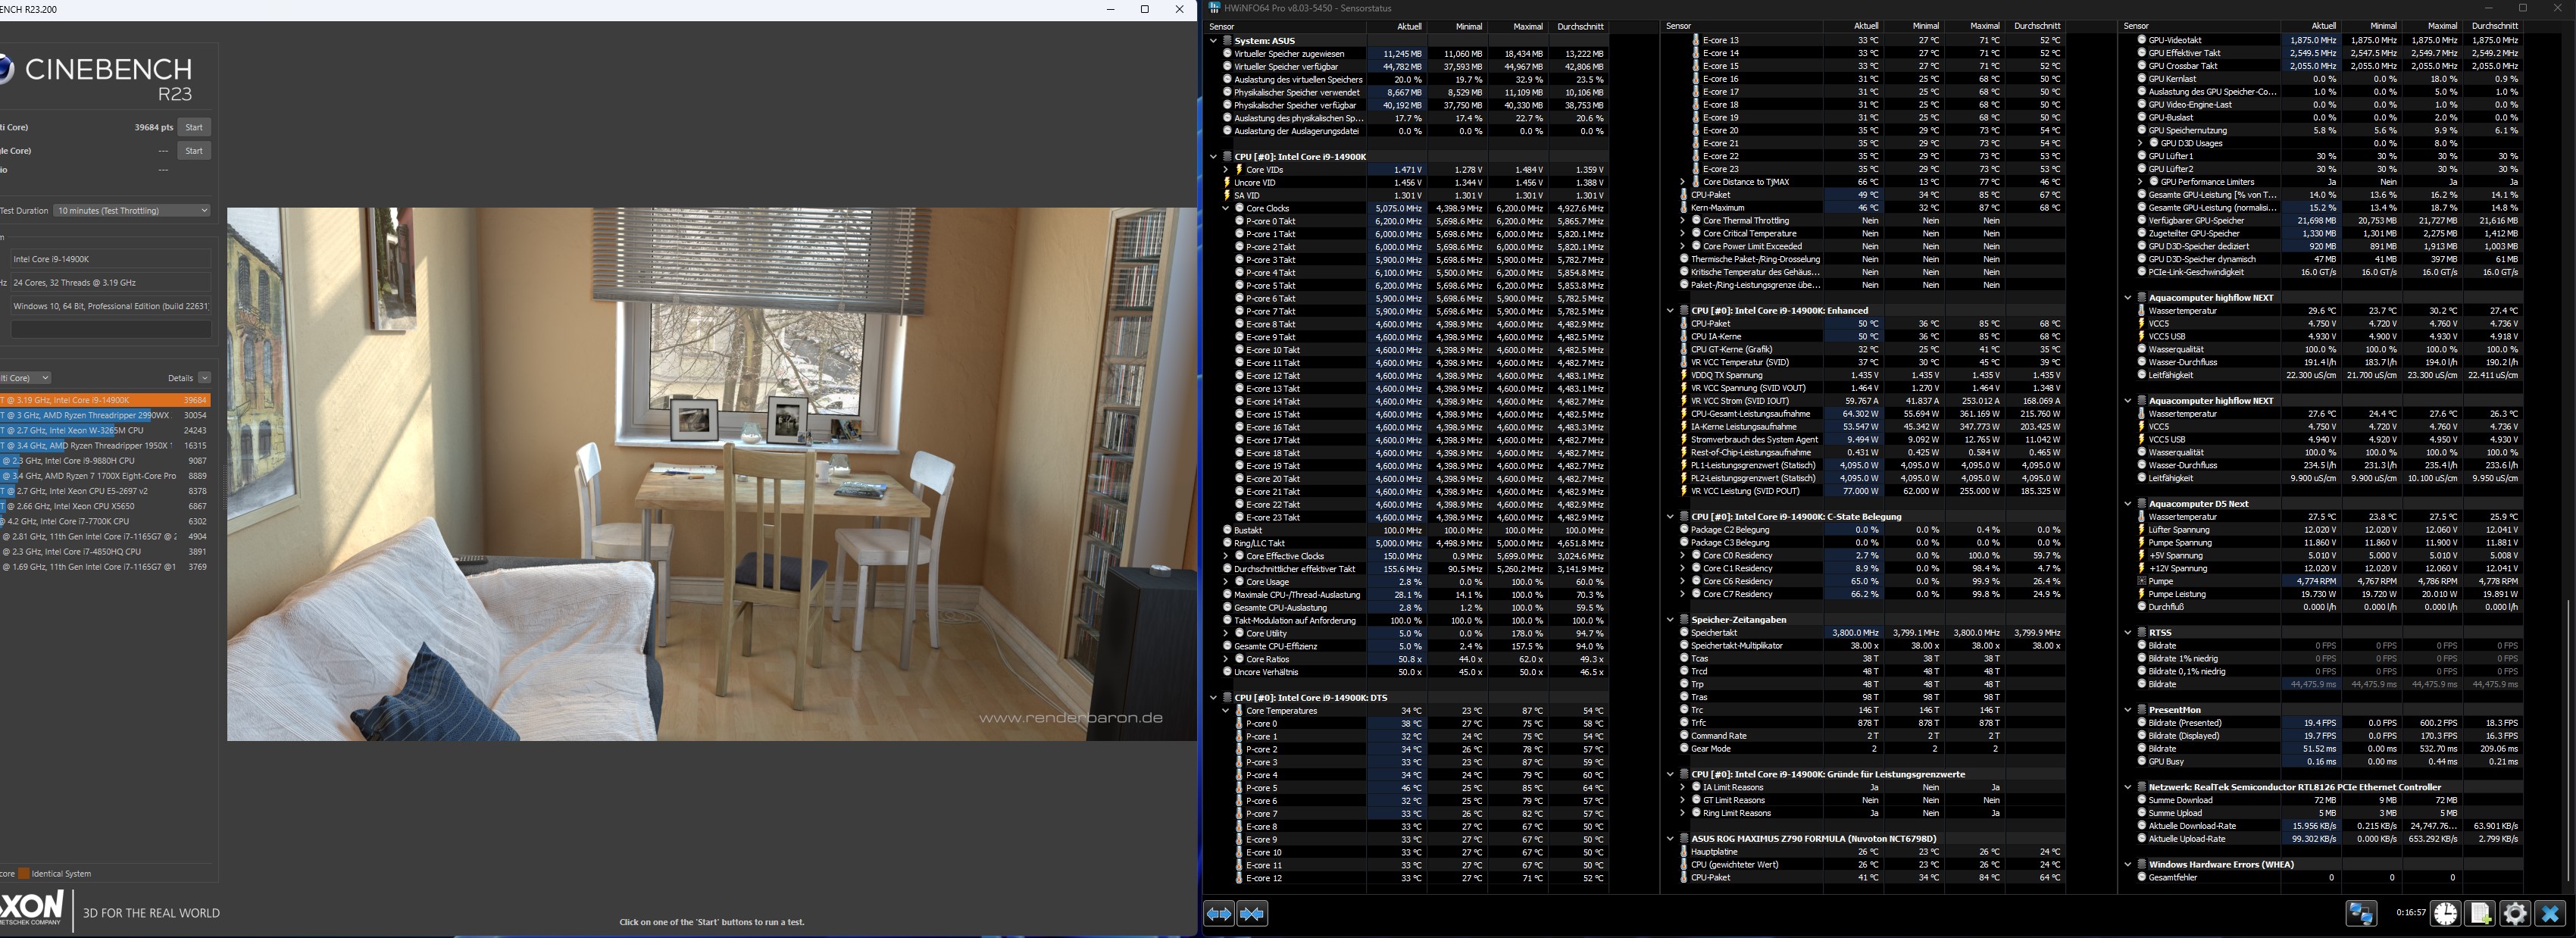Click the expand columns arrows icon in HWiNFO

pyautogui.click(x=1218, y=913)
